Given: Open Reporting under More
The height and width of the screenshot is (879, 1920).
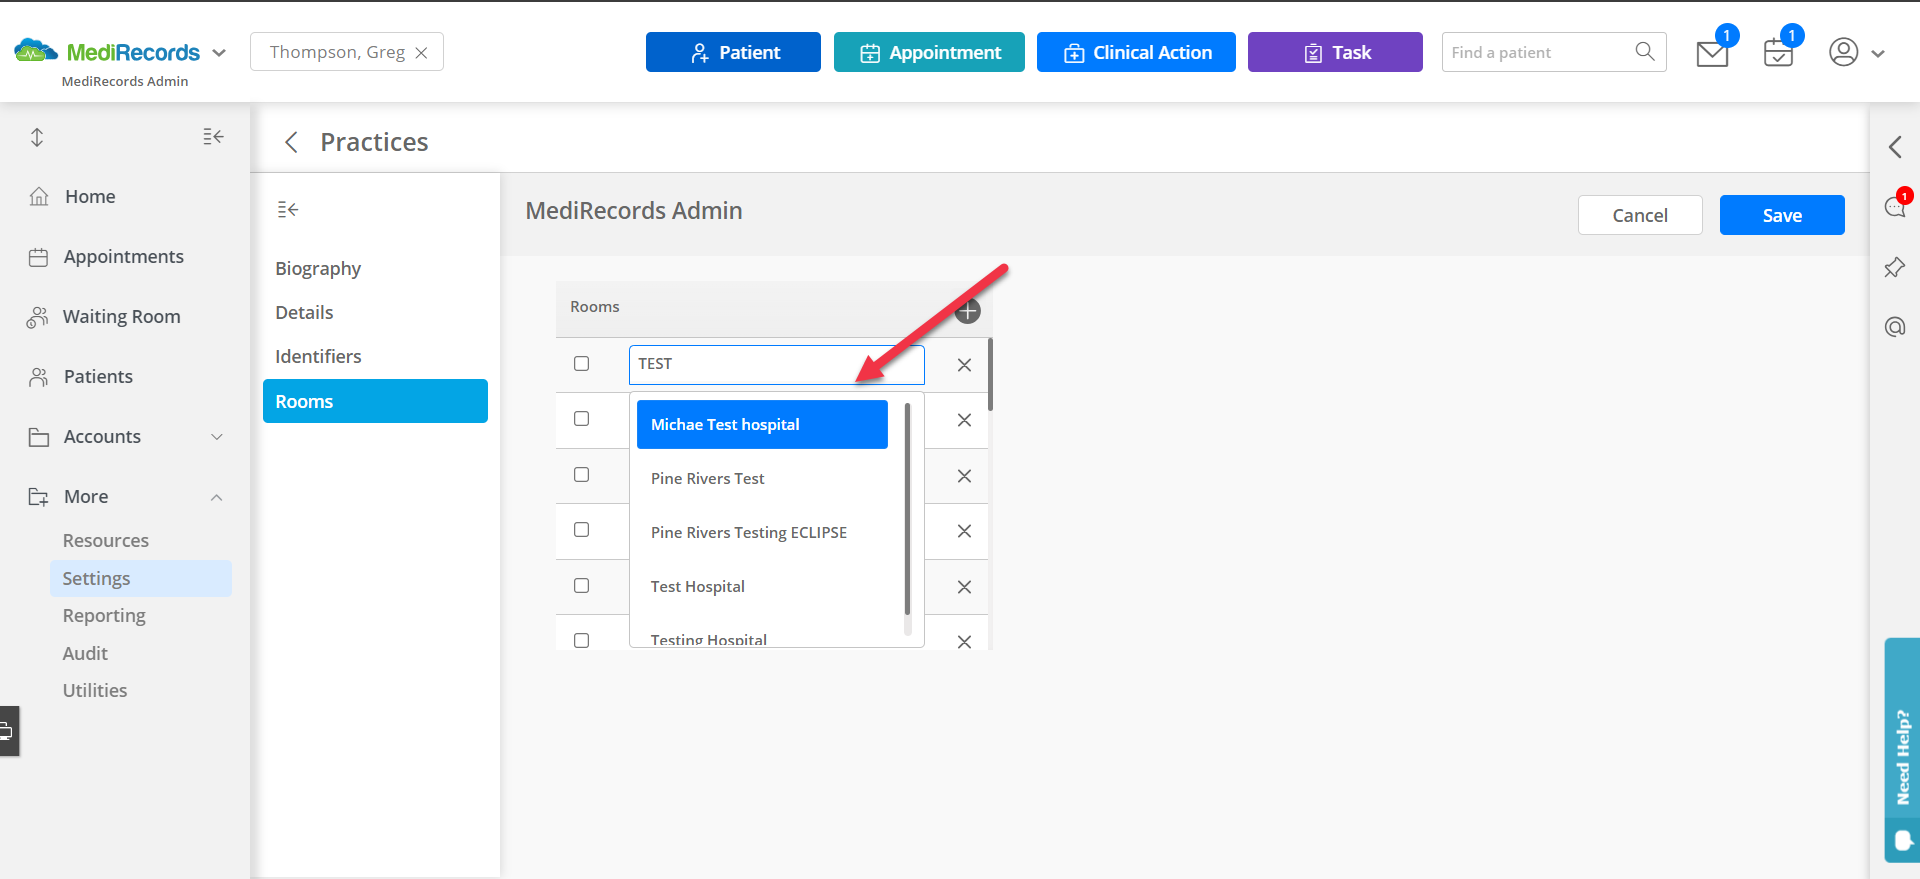Looking at the screenshot, I should (104, 615).
